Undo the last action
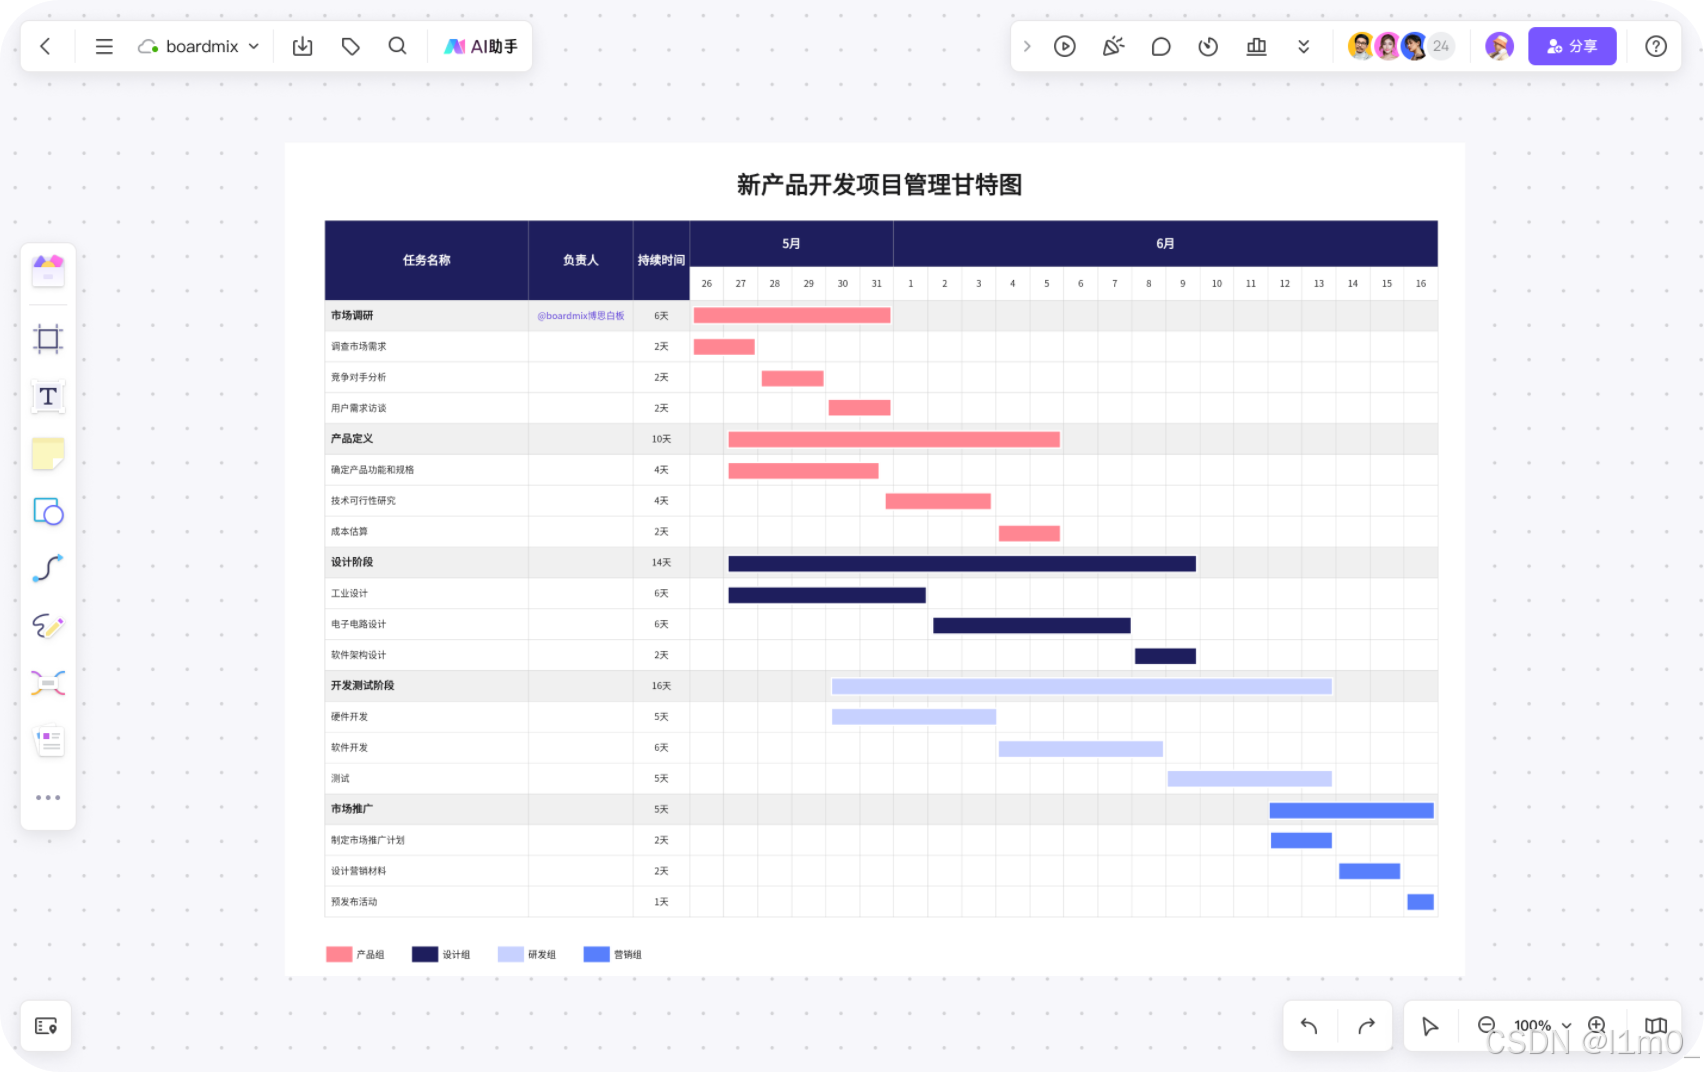The image size is (1704, 1072). 1309,1026
